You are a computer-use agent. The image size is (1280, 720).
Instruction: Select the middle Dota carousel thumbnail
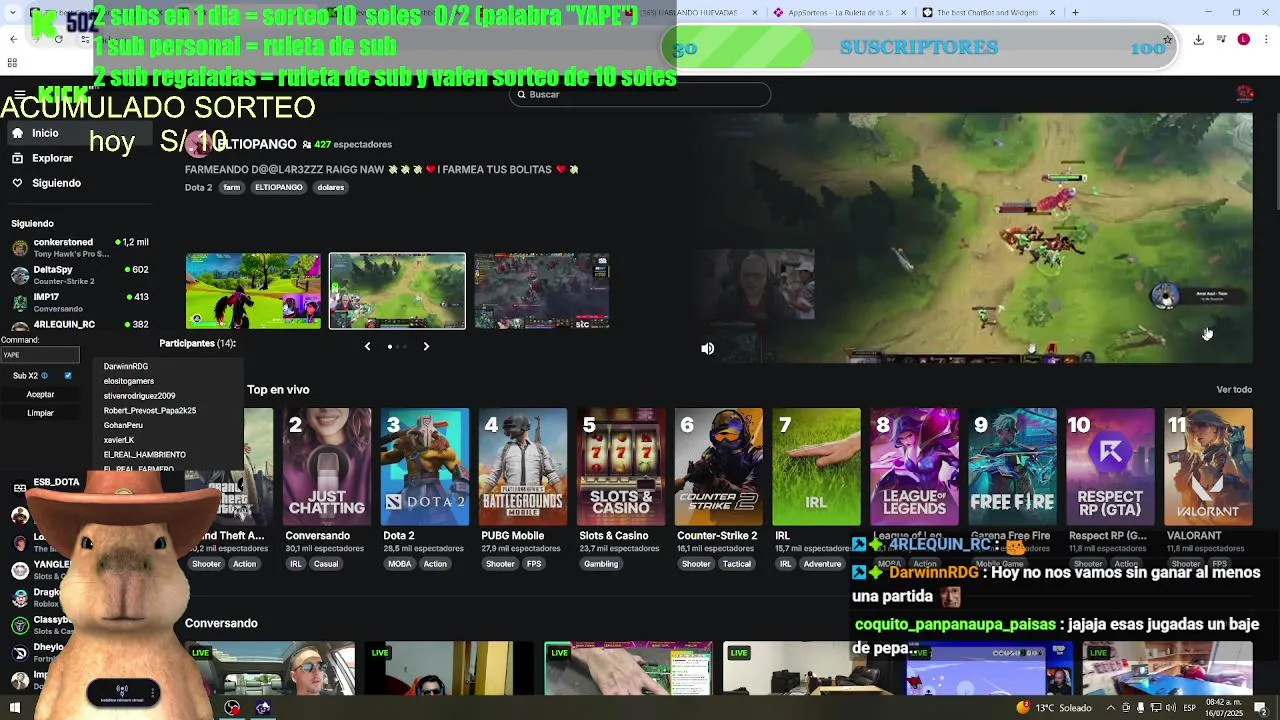coord(397,291)
